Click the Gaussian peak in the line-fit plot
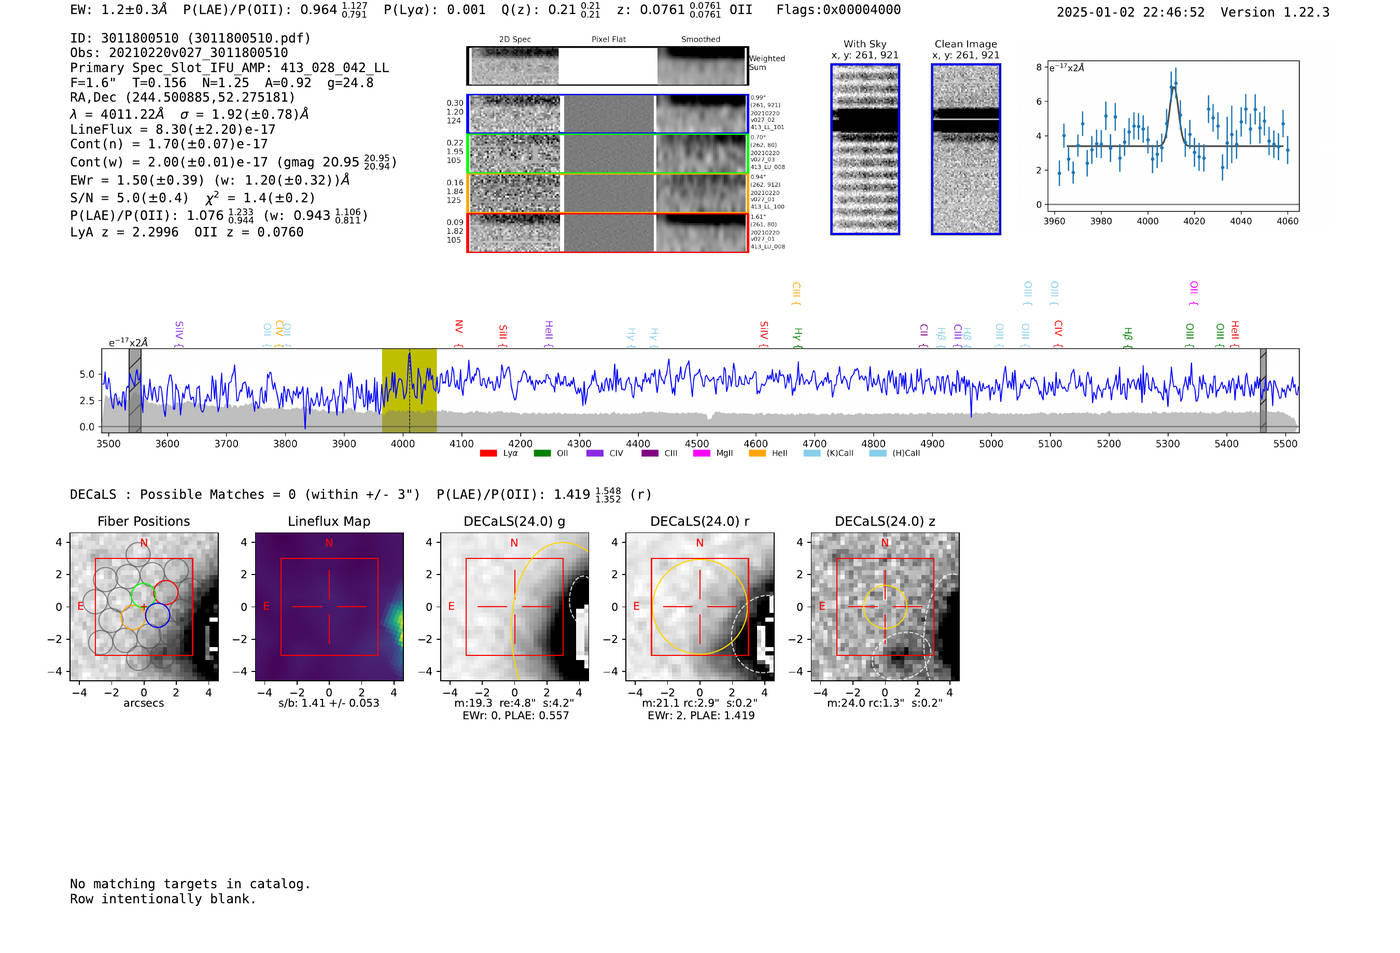Viewport: 1400px width, 953px height. click(1174, 86)
